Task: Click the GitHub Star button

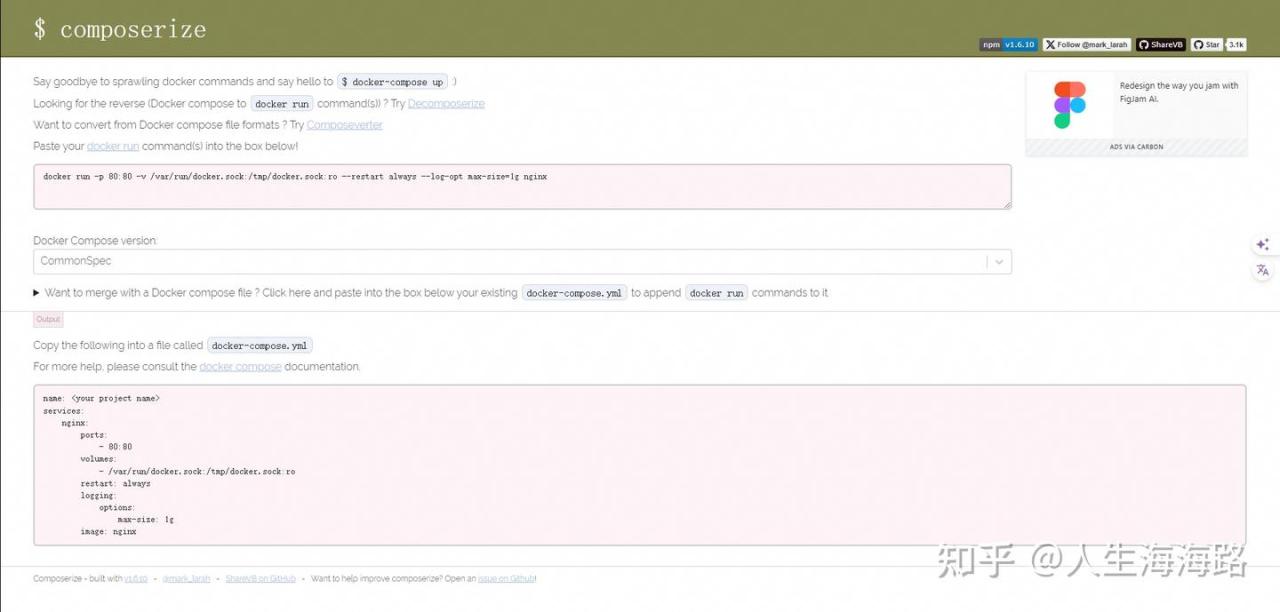Action: [1206, 45]
